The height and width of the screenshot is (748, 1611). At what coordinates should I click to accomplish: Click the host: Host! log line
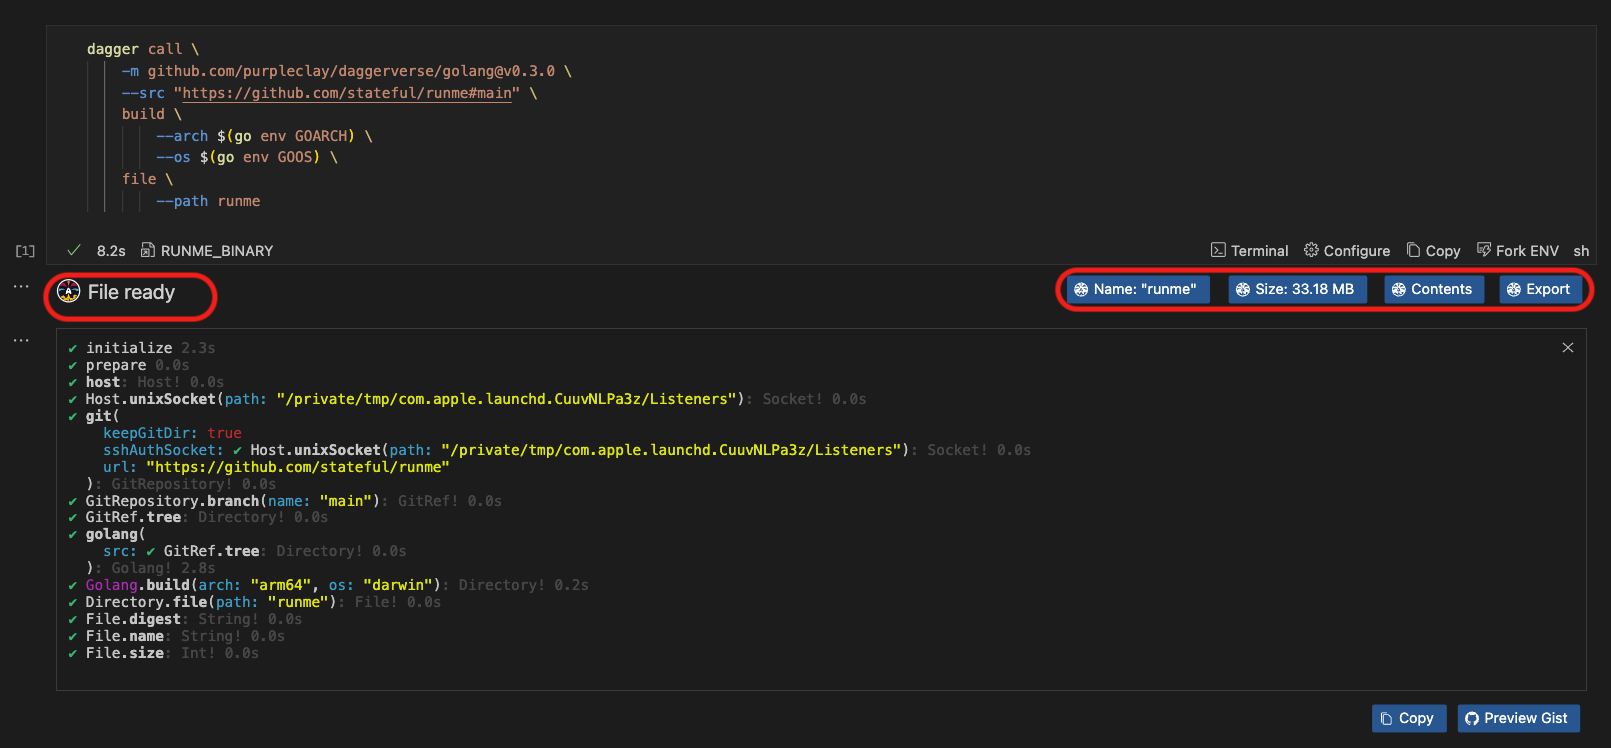point(146,382)
